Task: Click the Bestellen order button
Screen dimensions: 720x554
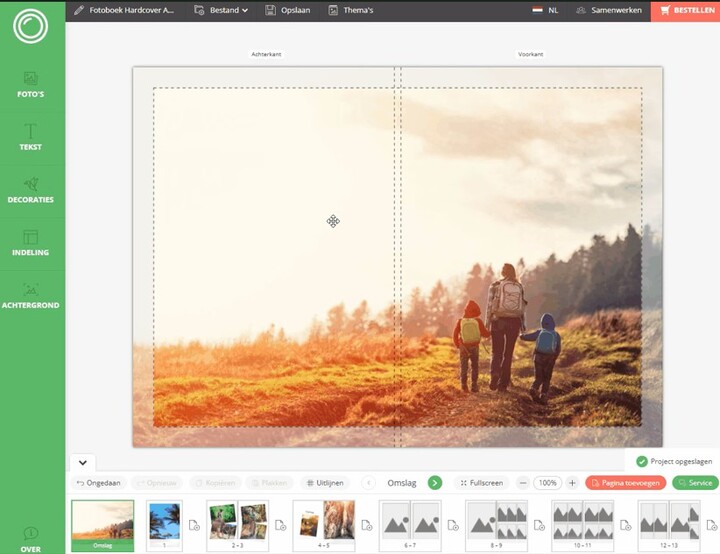Action: point(686,11)
